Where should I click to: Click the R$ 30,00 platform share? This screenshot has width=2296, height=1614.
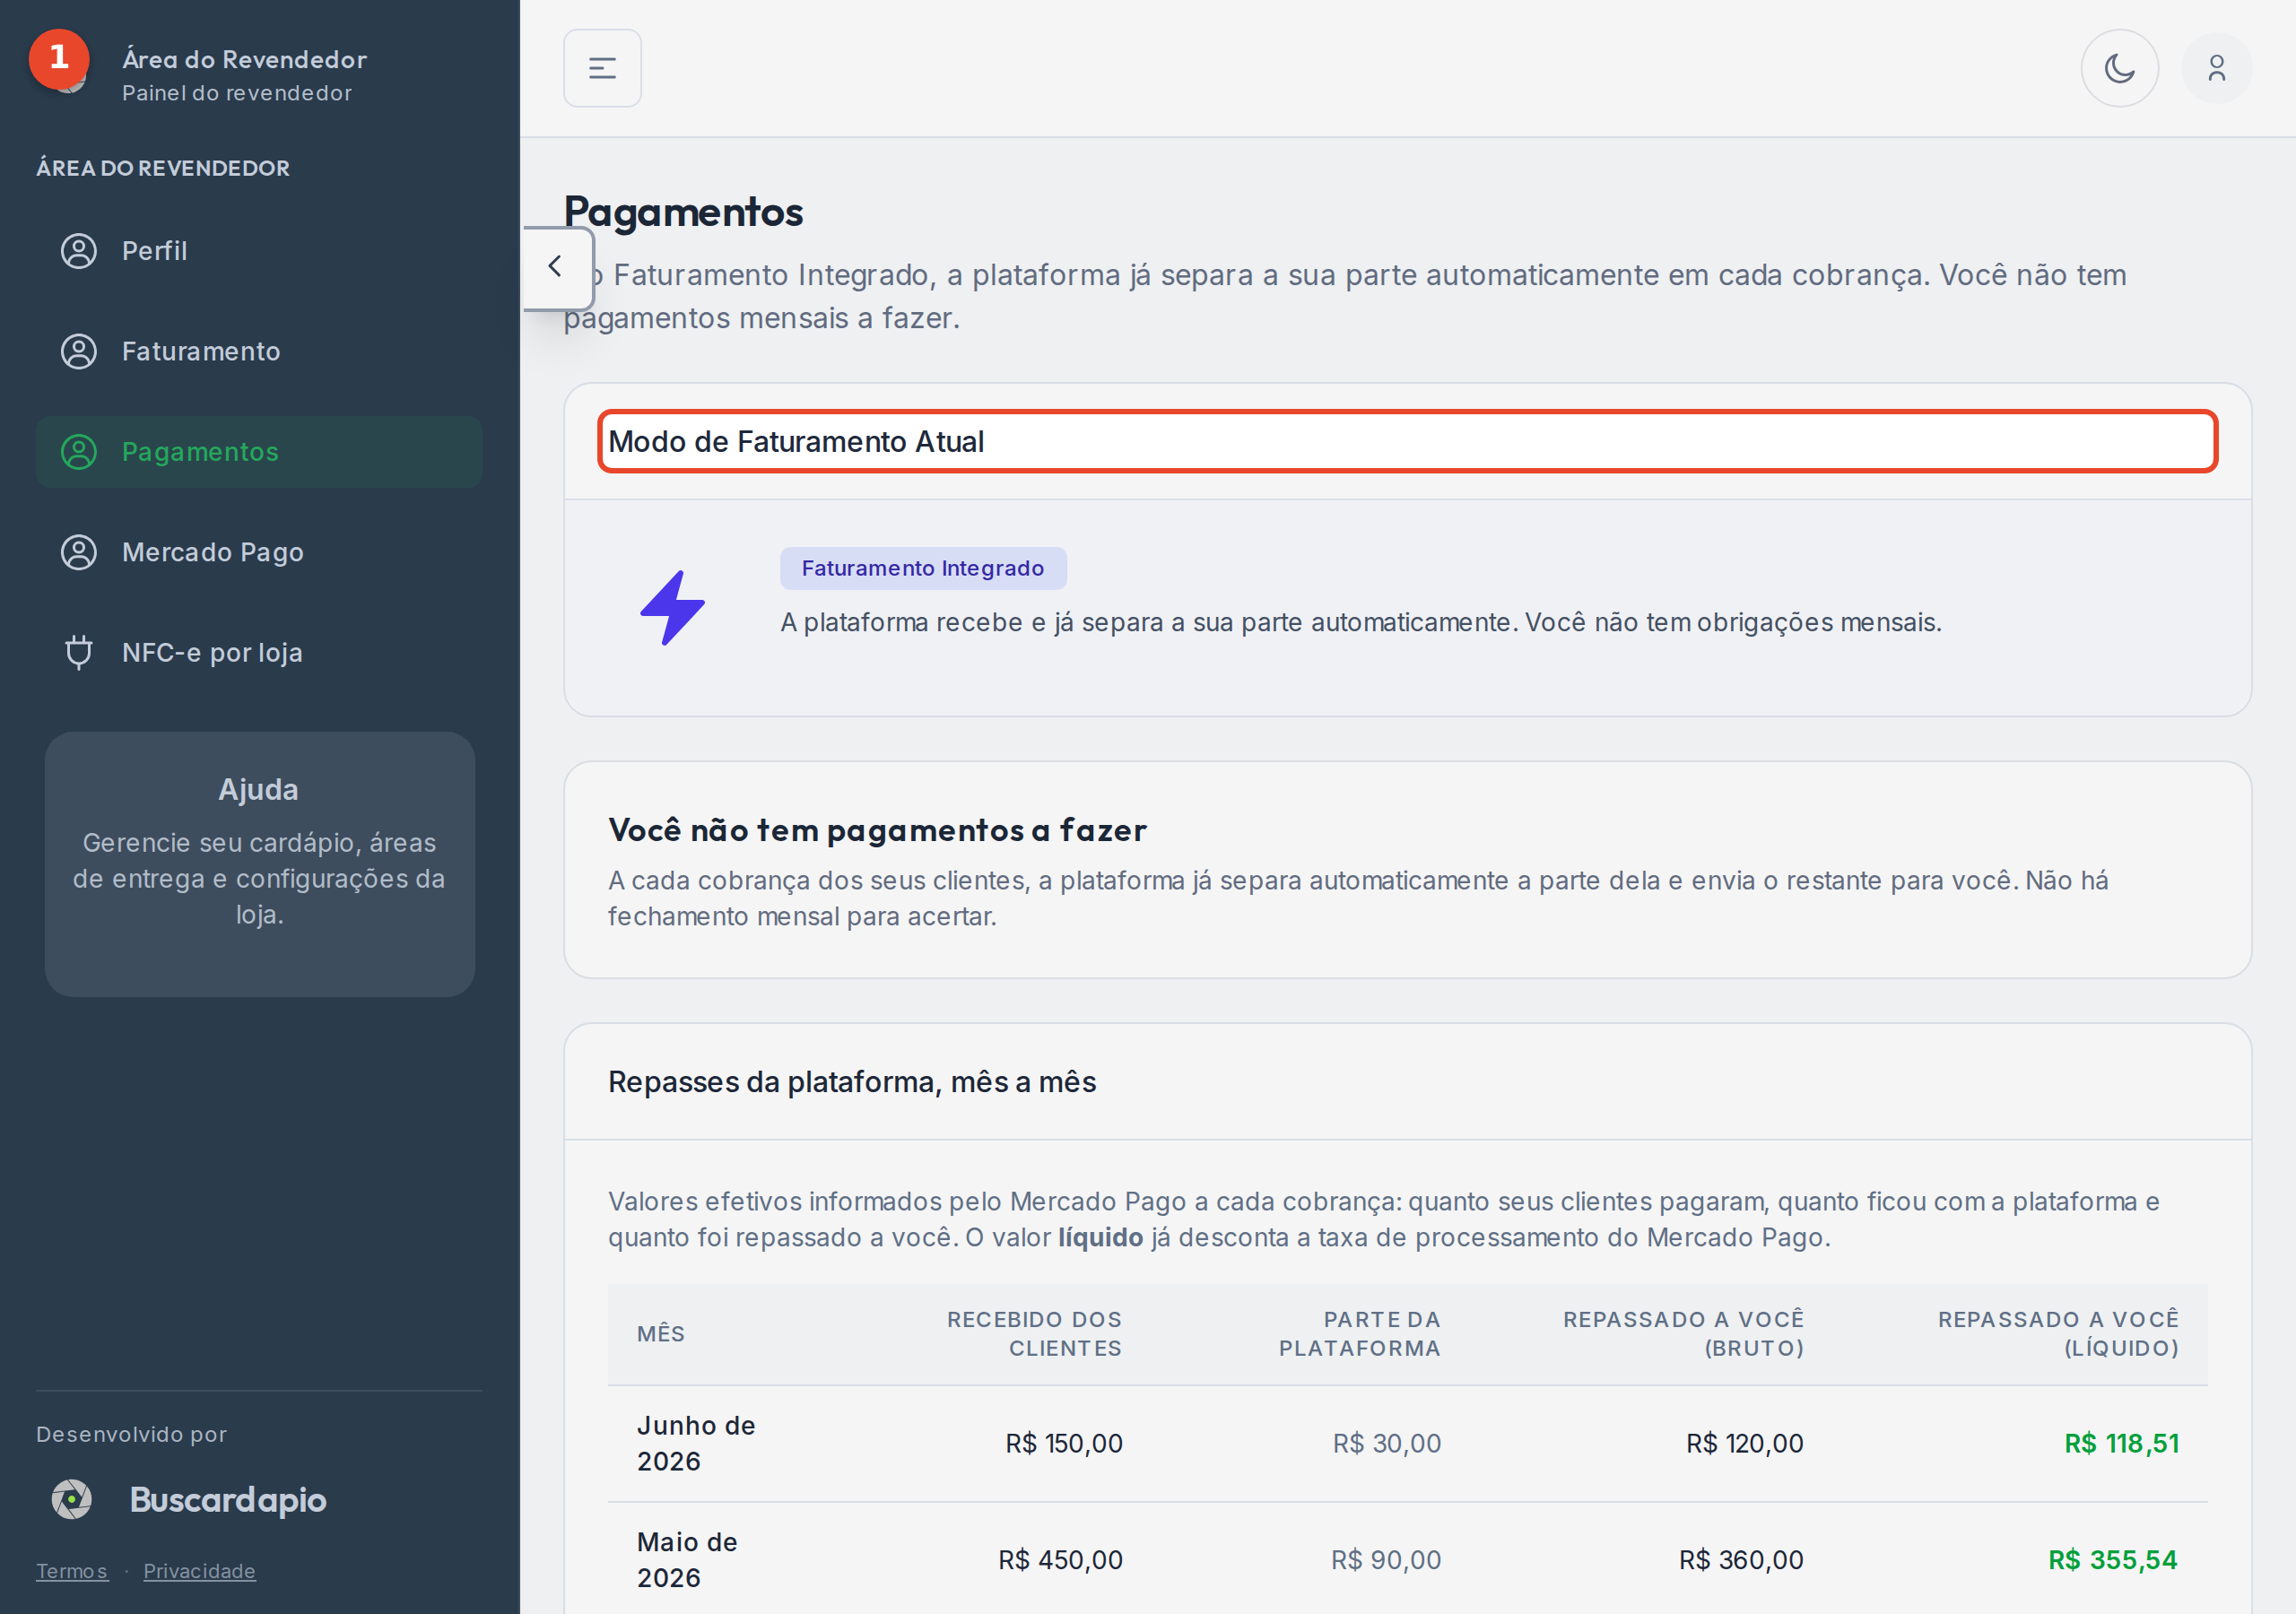point(1386,1443)
